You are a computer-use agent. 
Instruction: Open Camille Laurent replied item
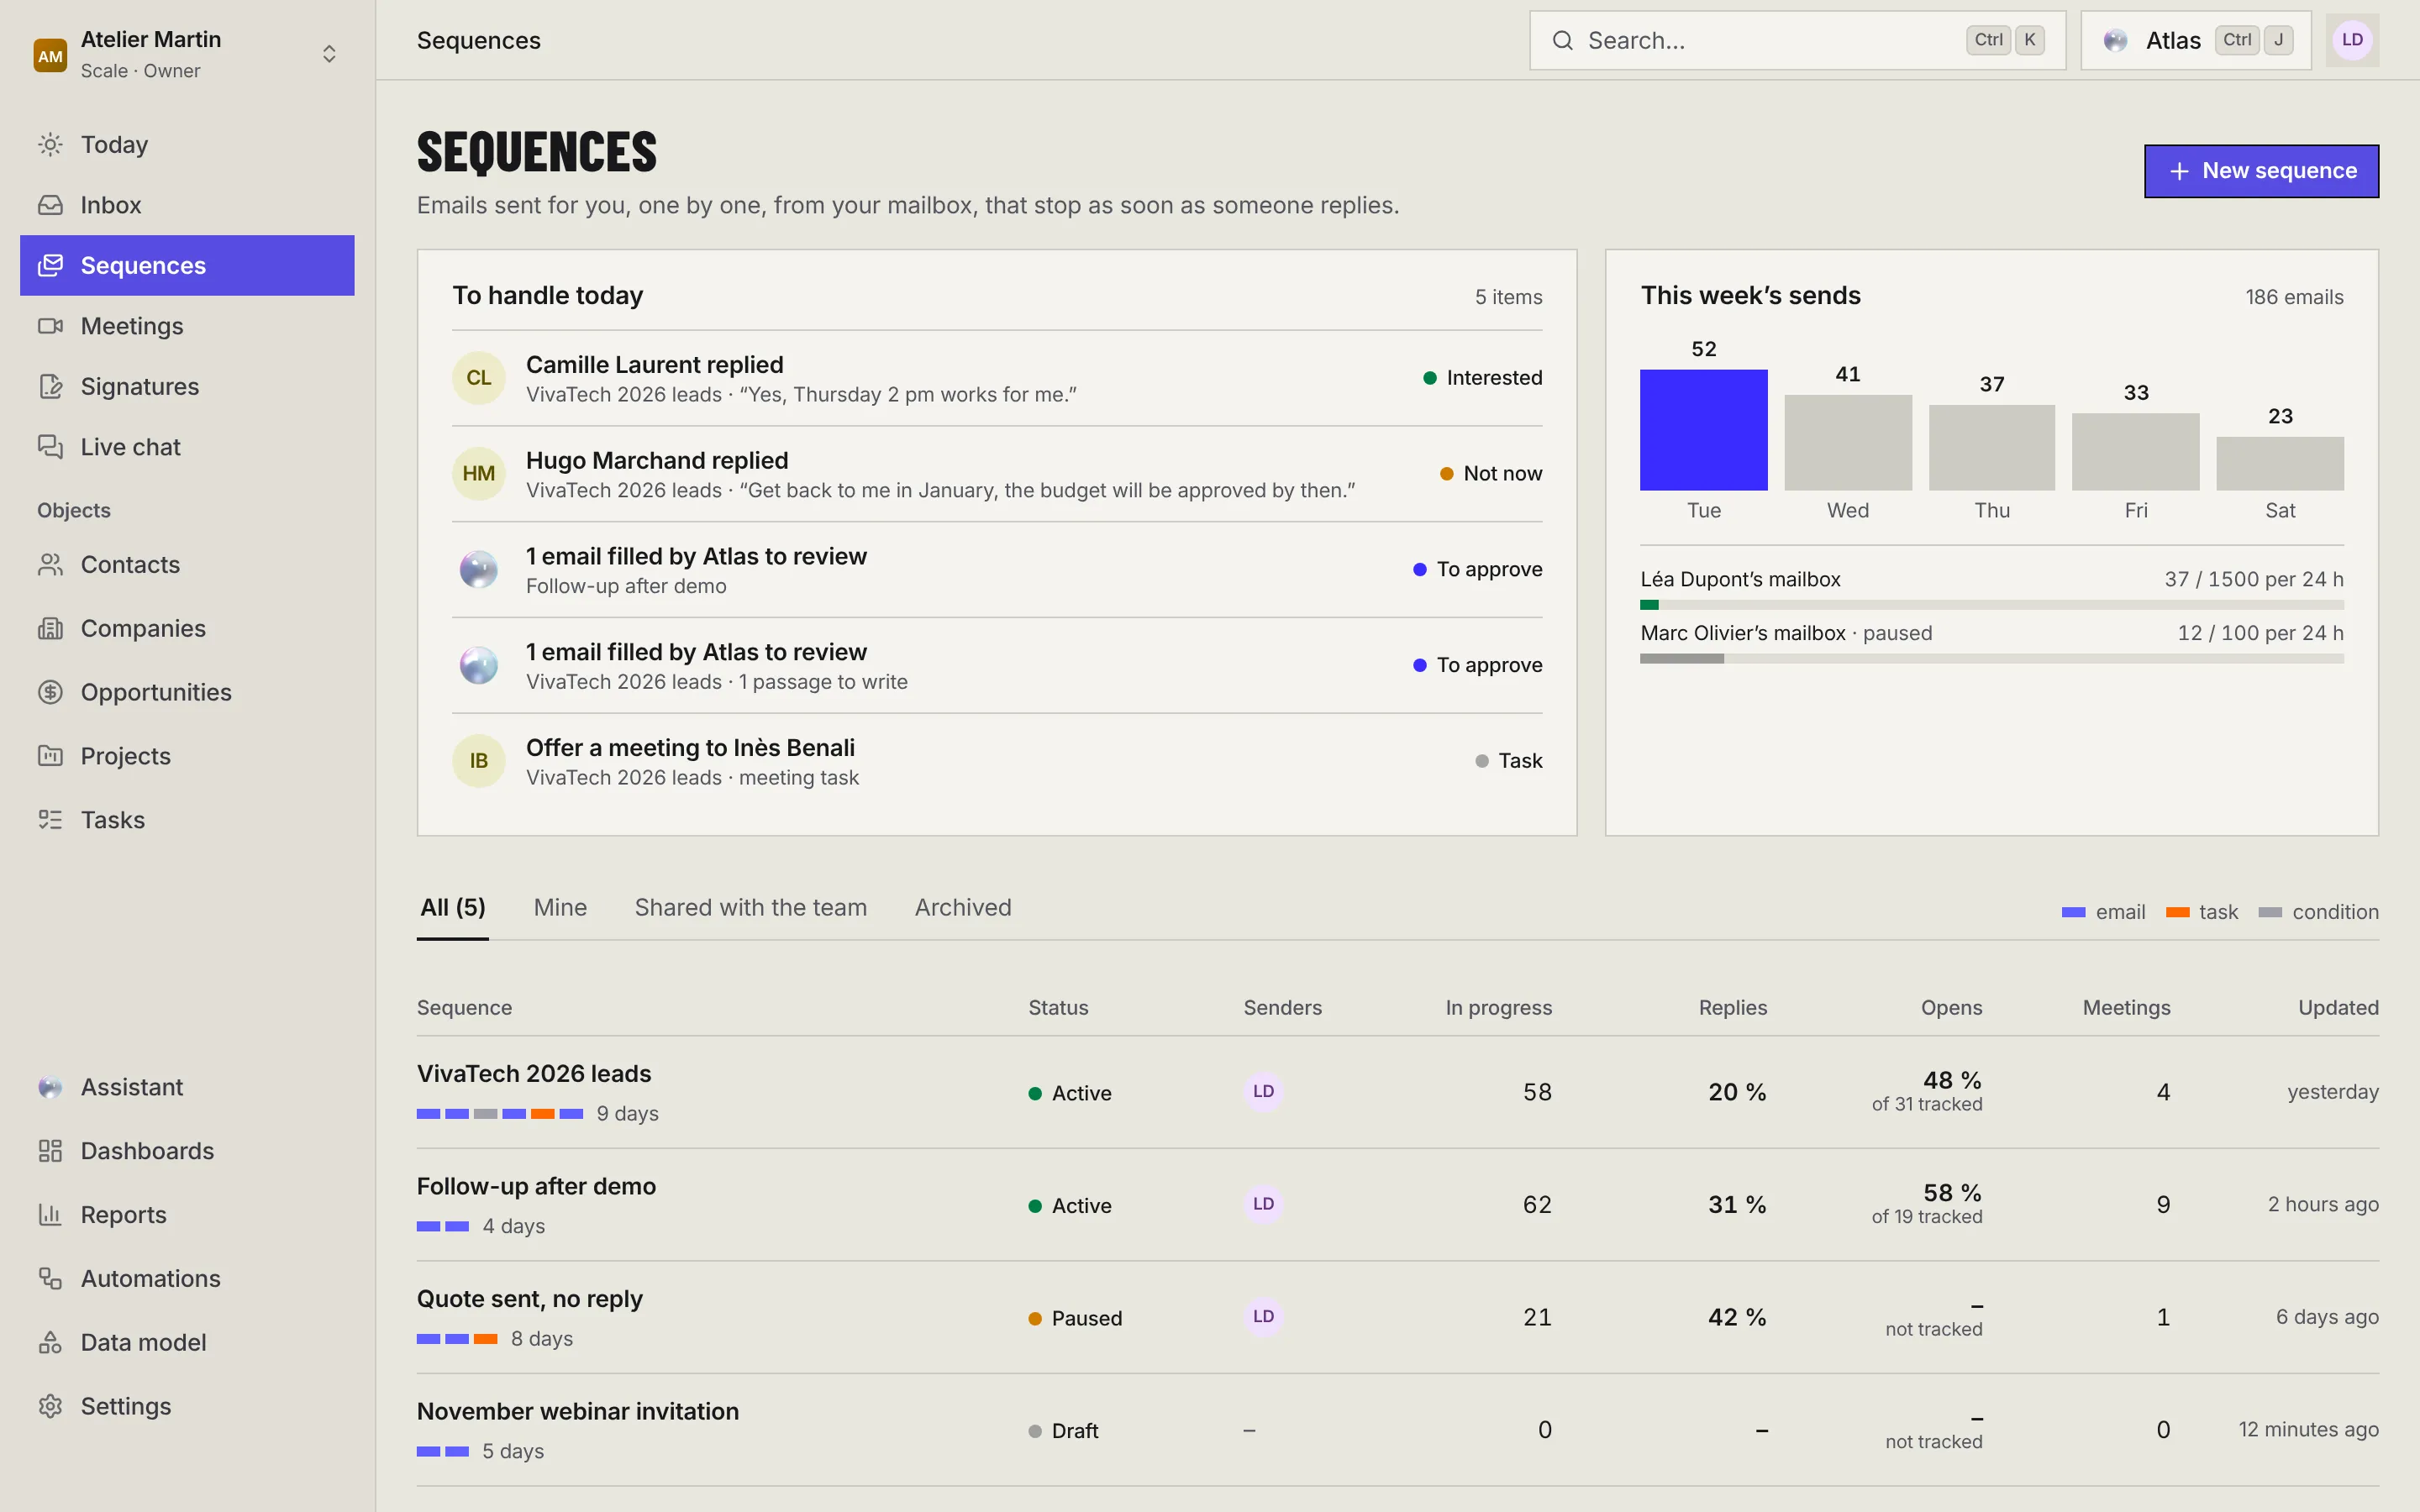[x=997, y=379]
